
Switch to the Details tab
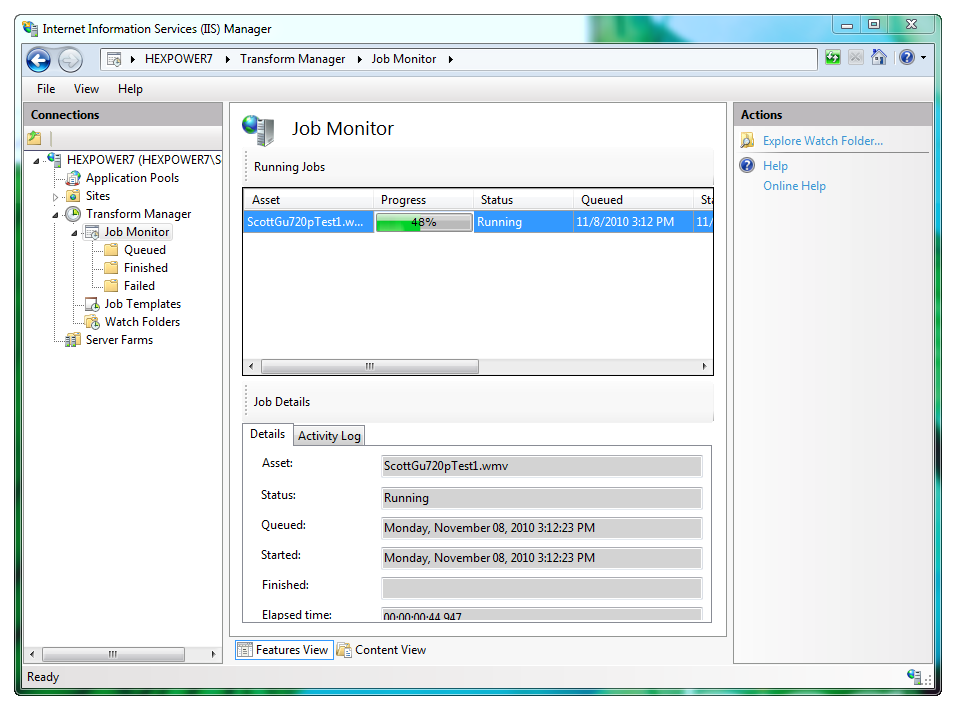(x=268, y=434)
